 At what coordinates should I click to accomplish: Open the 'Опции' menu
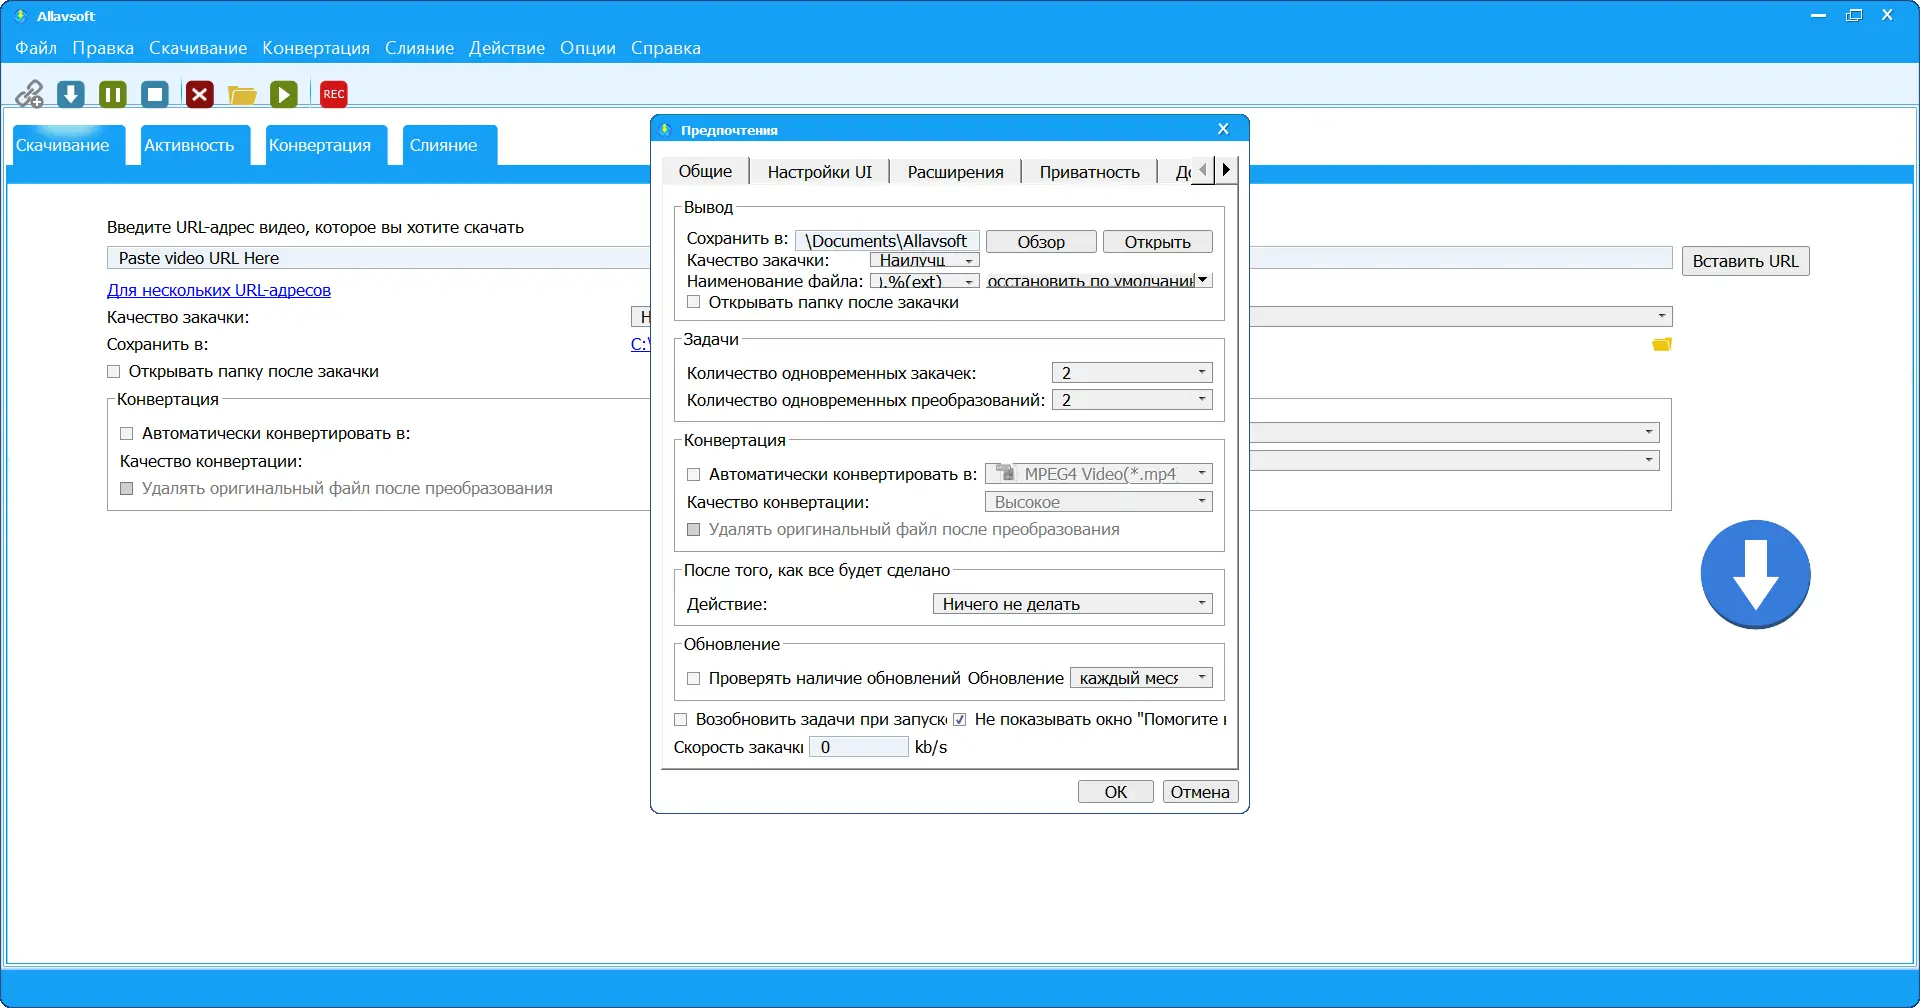coord(588,48)
